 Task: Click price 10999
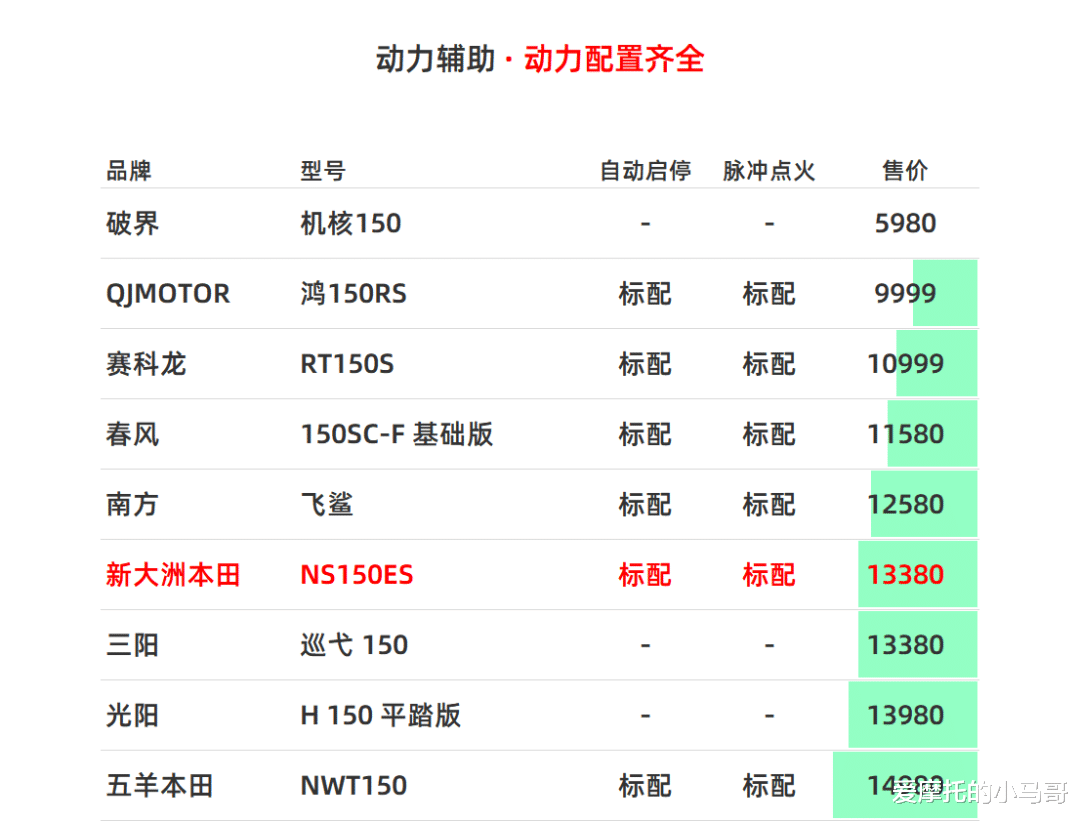click(905, 364)
